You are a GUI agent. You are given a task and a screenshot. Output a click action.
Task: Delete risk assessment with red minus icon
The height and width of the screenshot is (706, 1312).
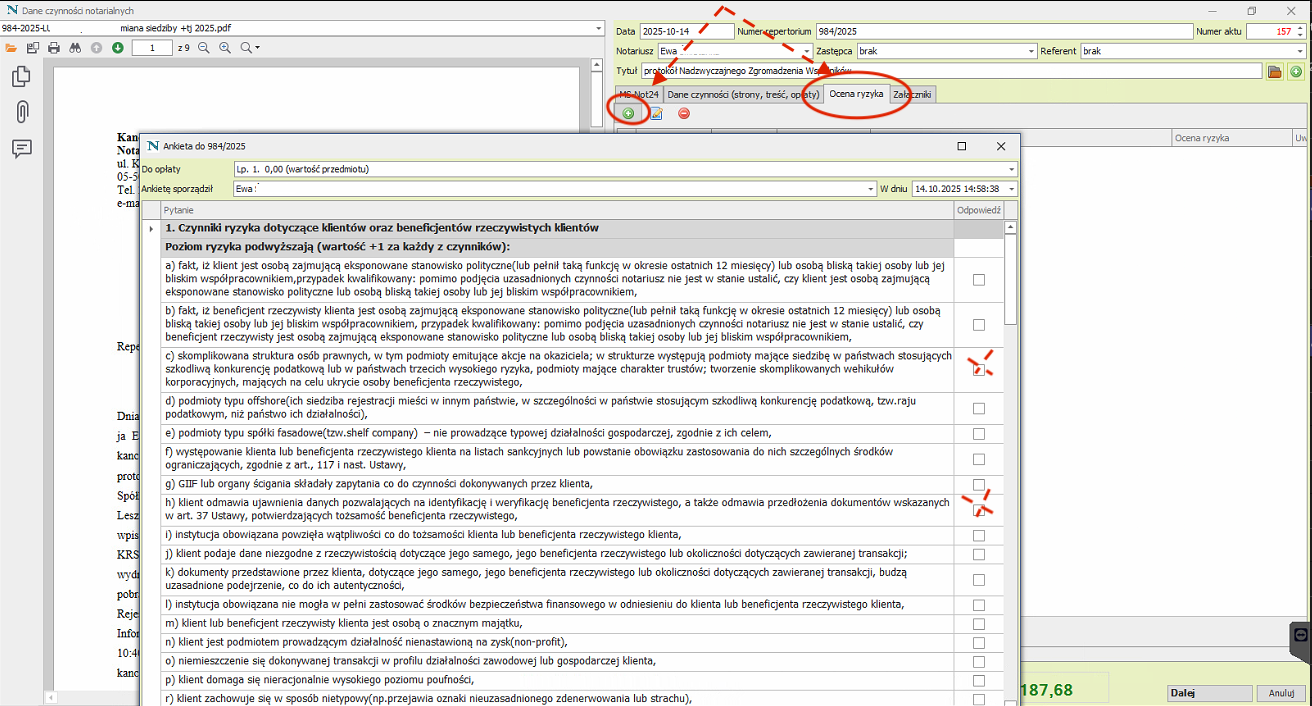pos(684,113)
